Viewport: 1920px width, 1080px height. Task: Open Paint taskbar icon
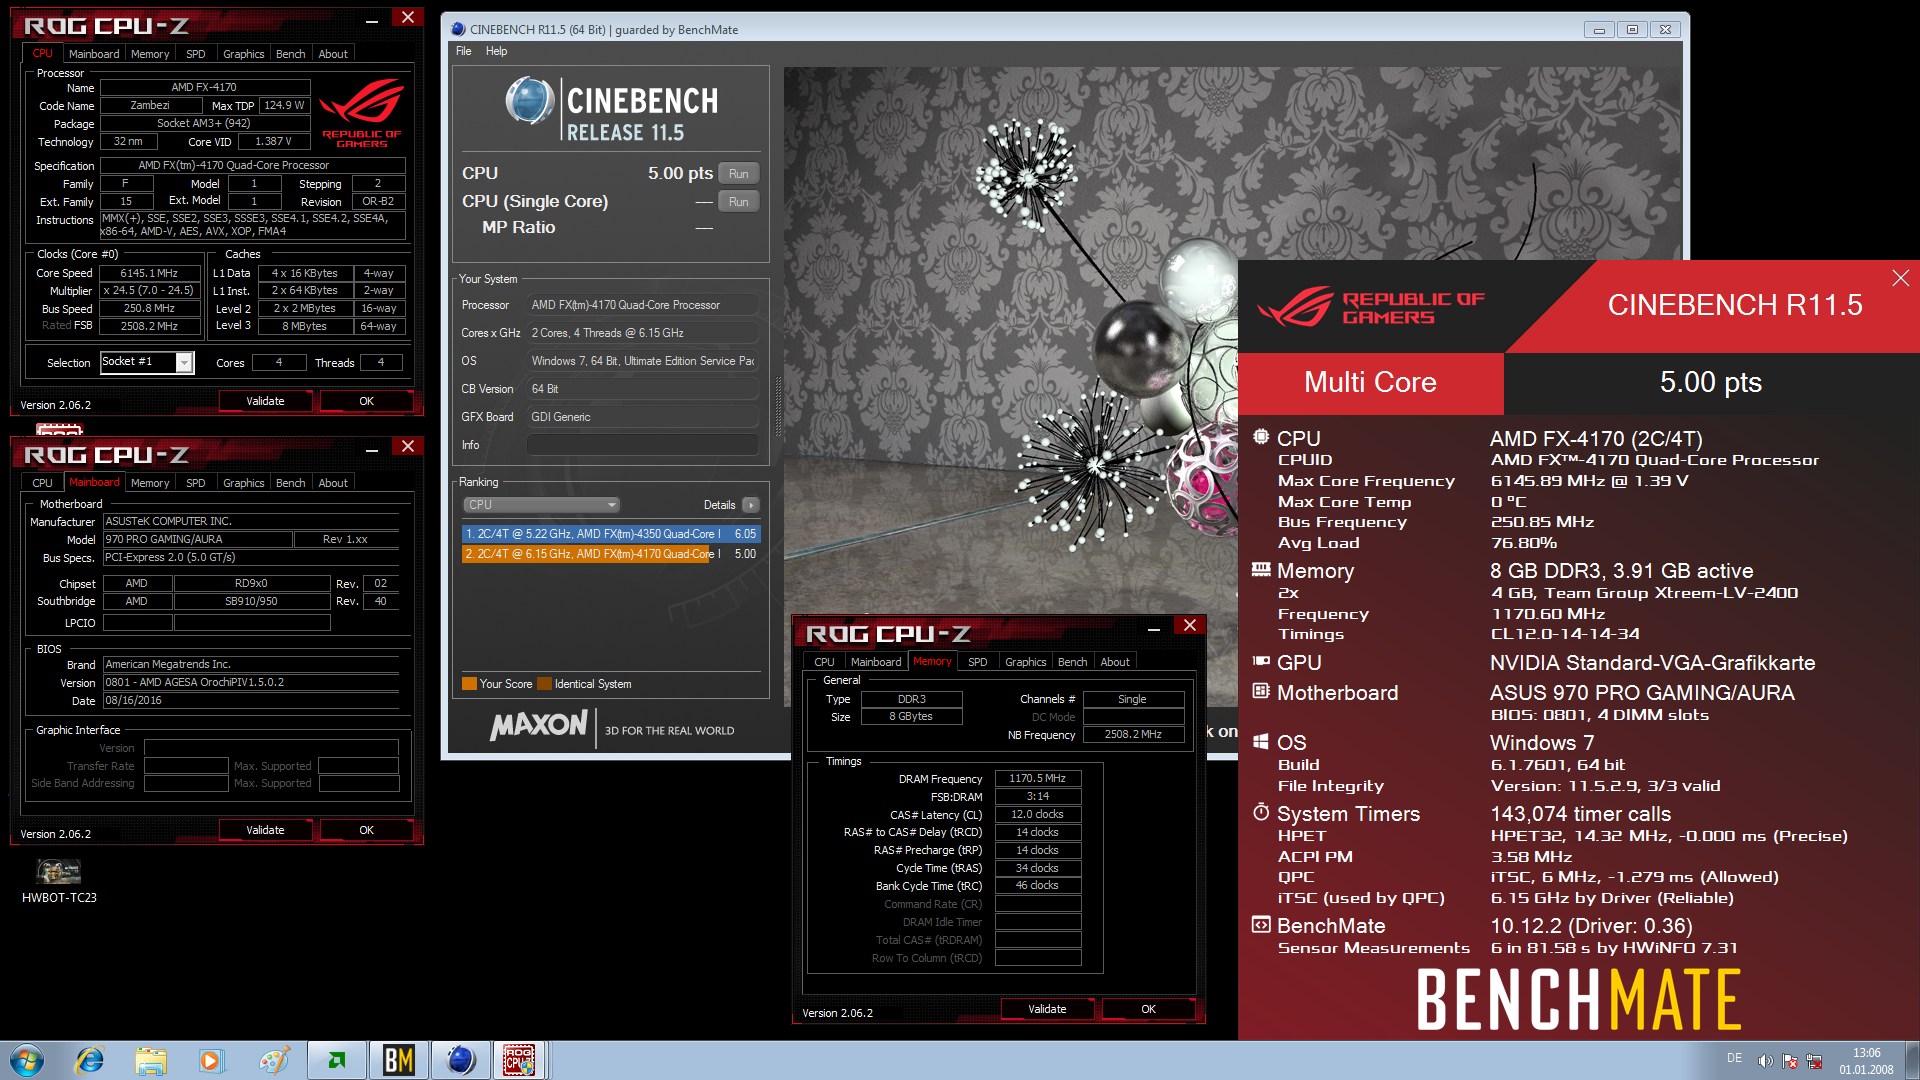[x=273, y=1060]
